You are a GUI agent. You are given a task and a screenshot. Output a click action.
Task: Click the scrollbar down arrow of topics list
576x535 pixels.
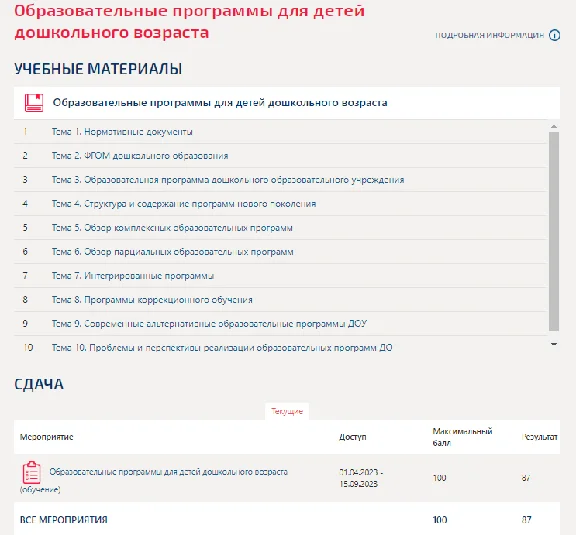click(554, 344)
